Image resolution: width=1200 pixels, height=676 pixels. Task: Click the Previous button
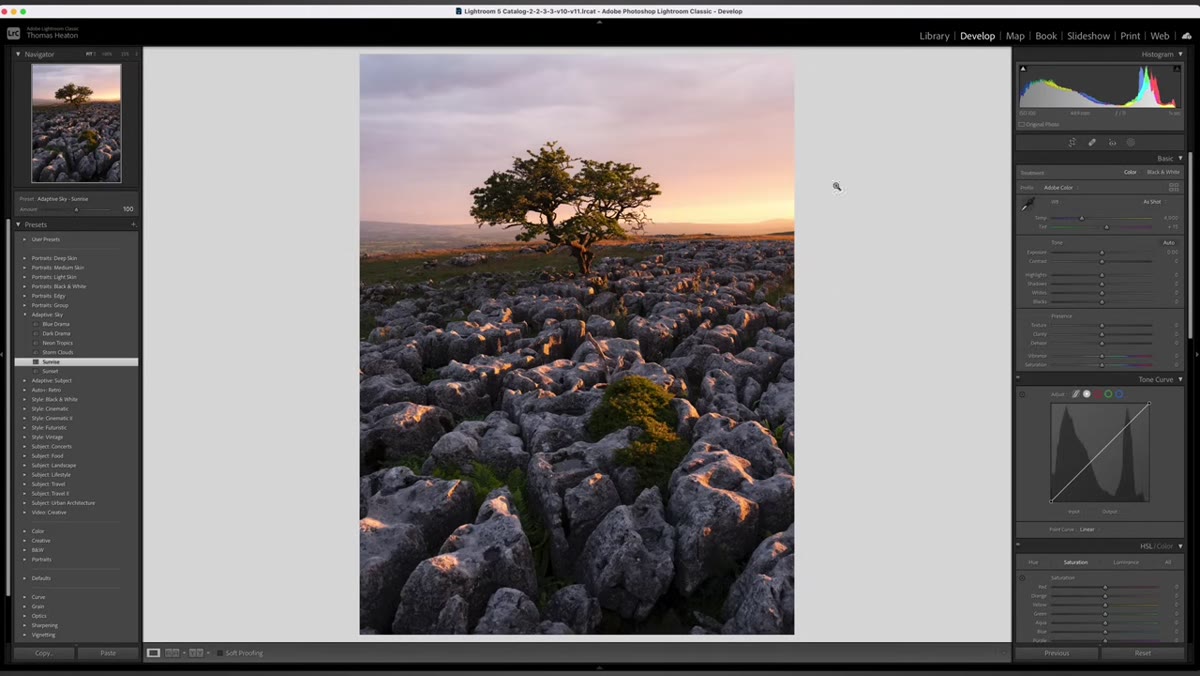tap(1057, 653)
